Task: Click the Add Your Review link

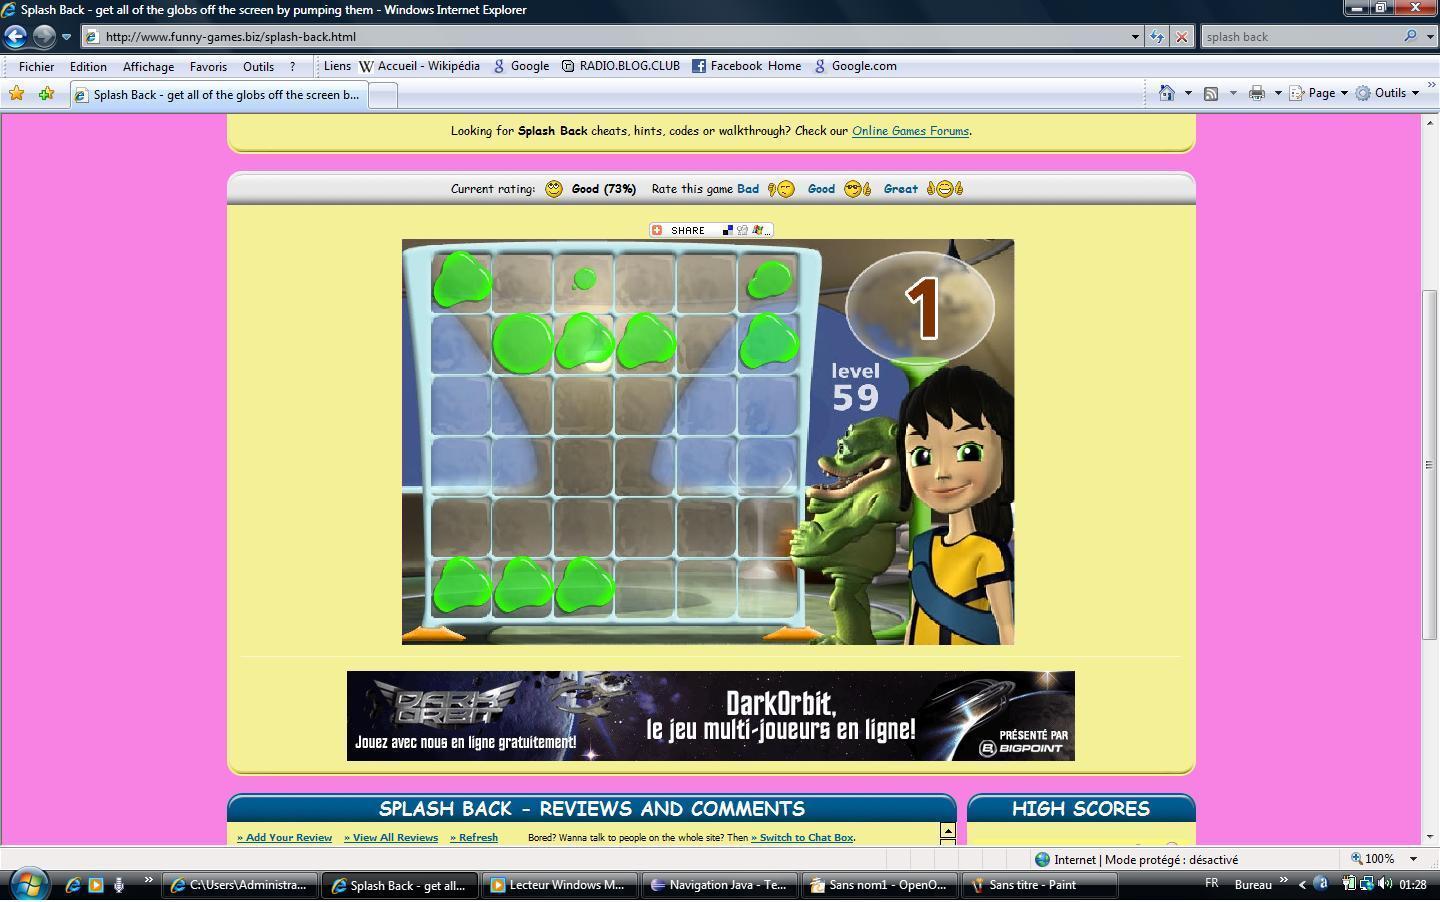Action: [x=284, y=838]
